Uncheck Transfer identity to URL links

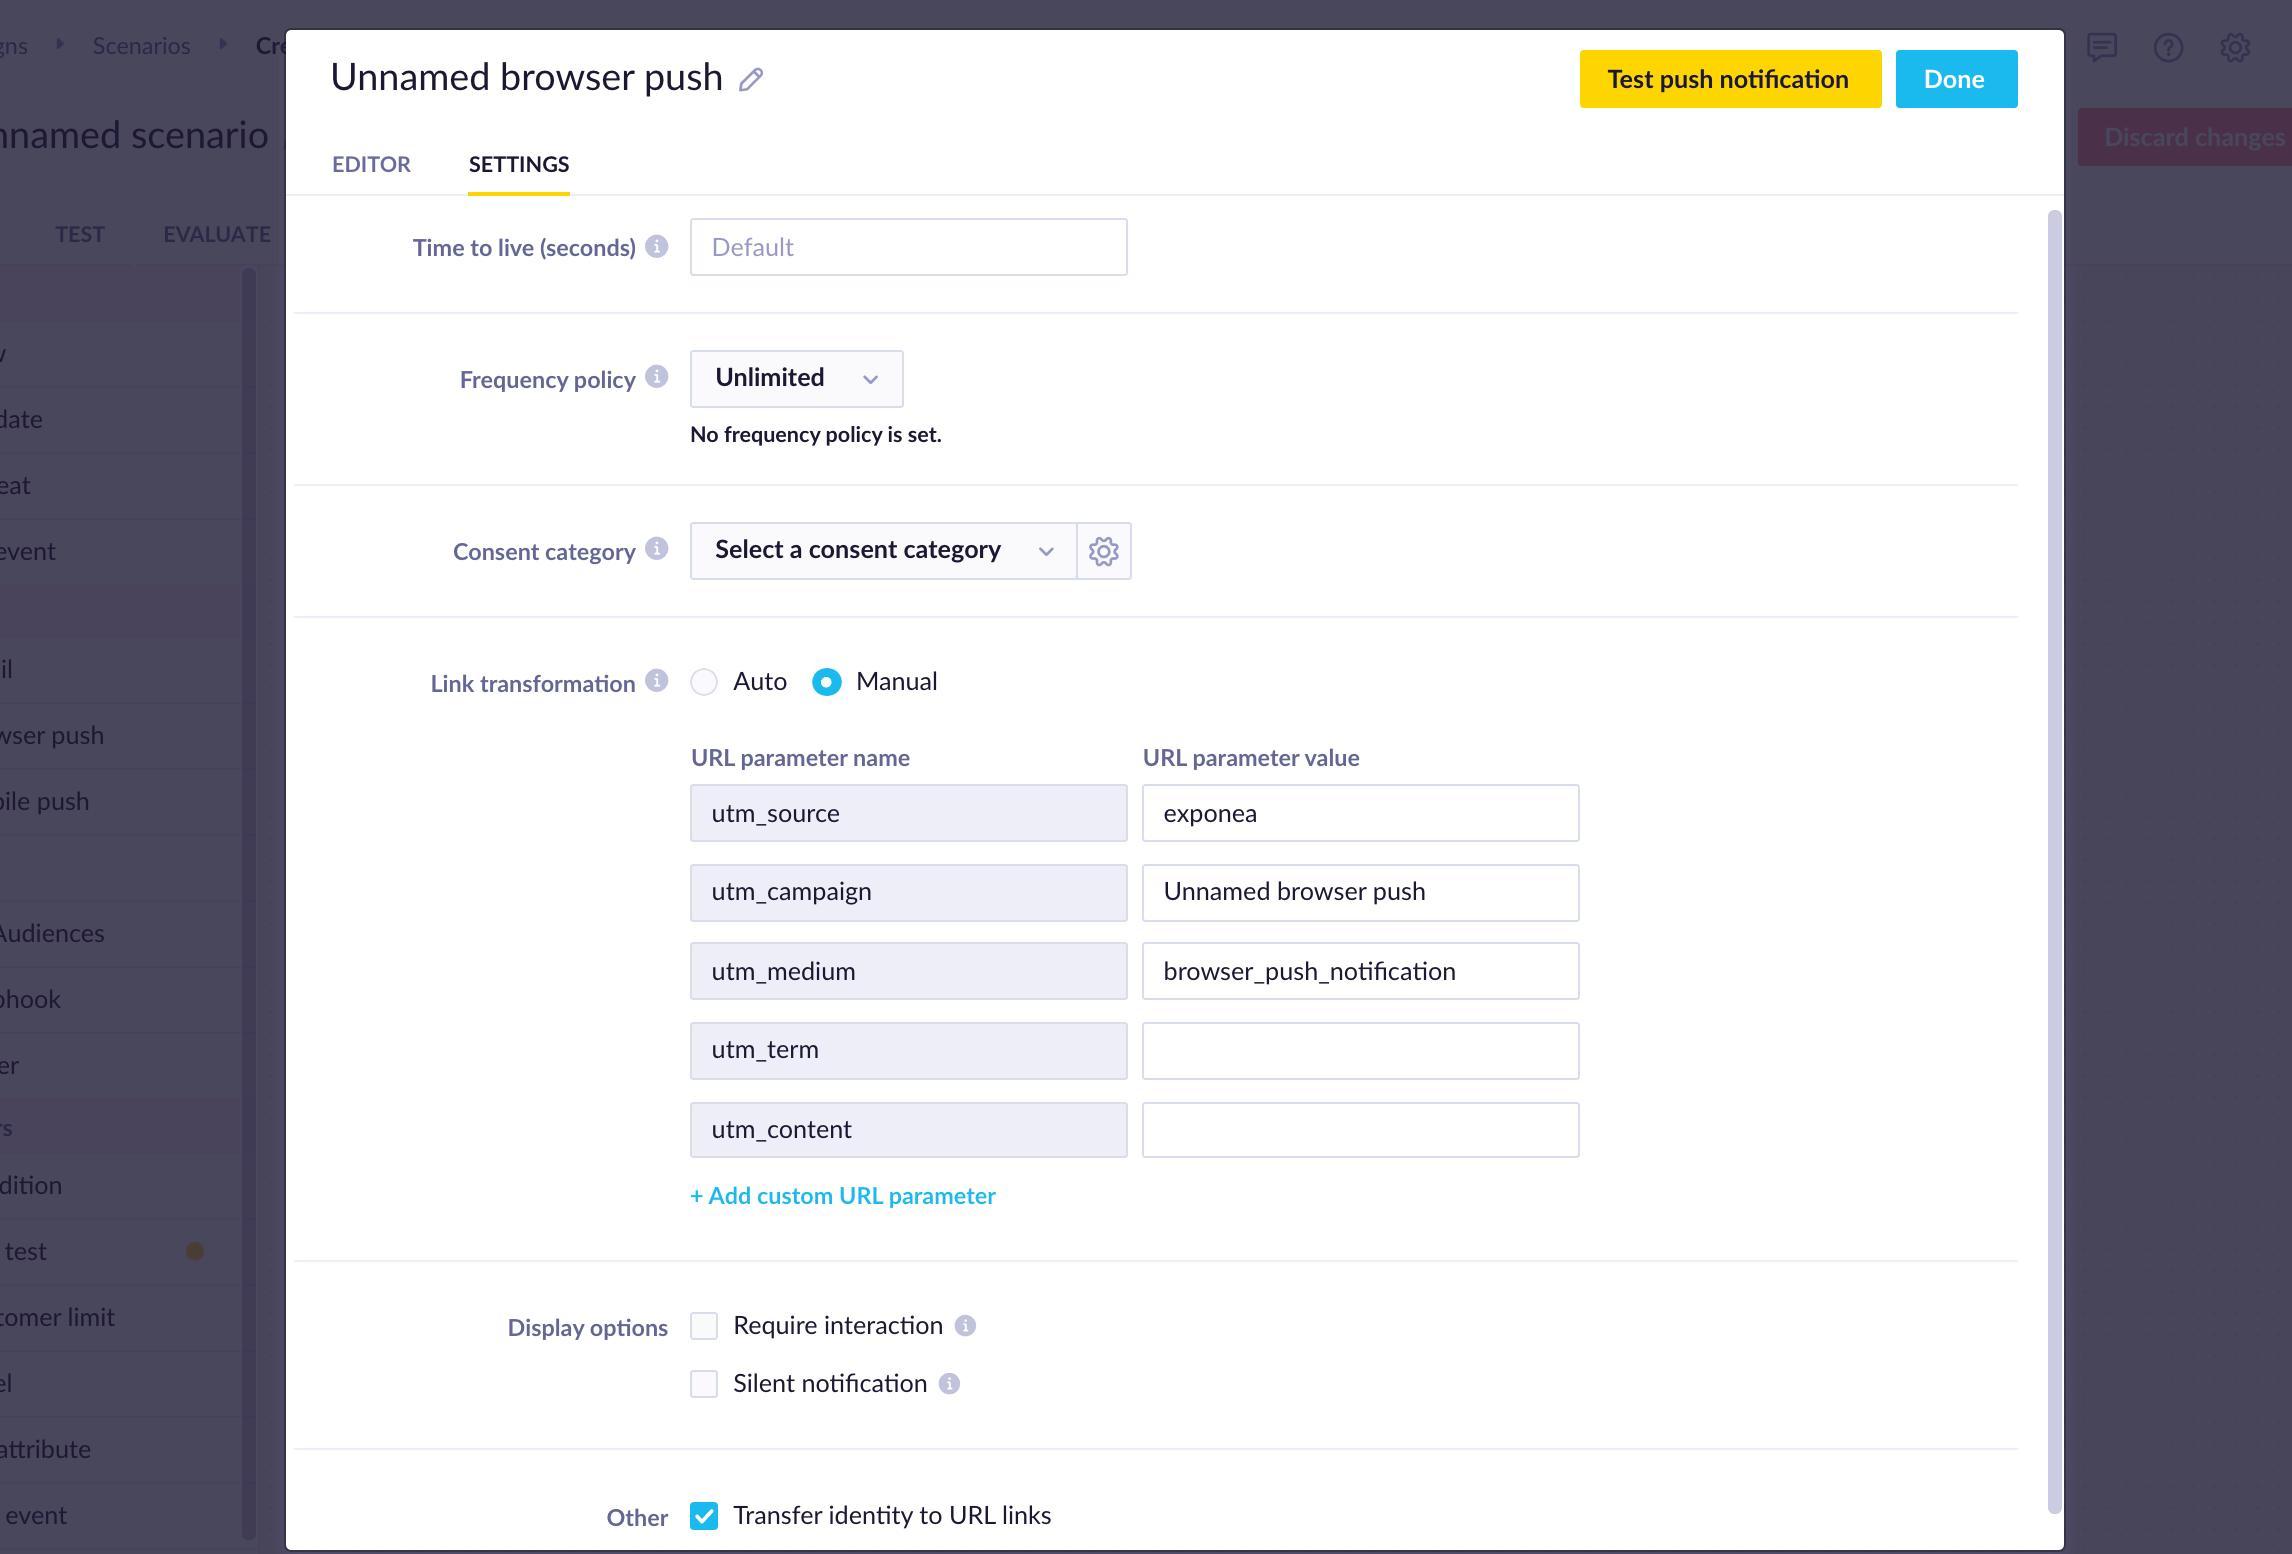pyautogui.click(x=704, y=1516)
